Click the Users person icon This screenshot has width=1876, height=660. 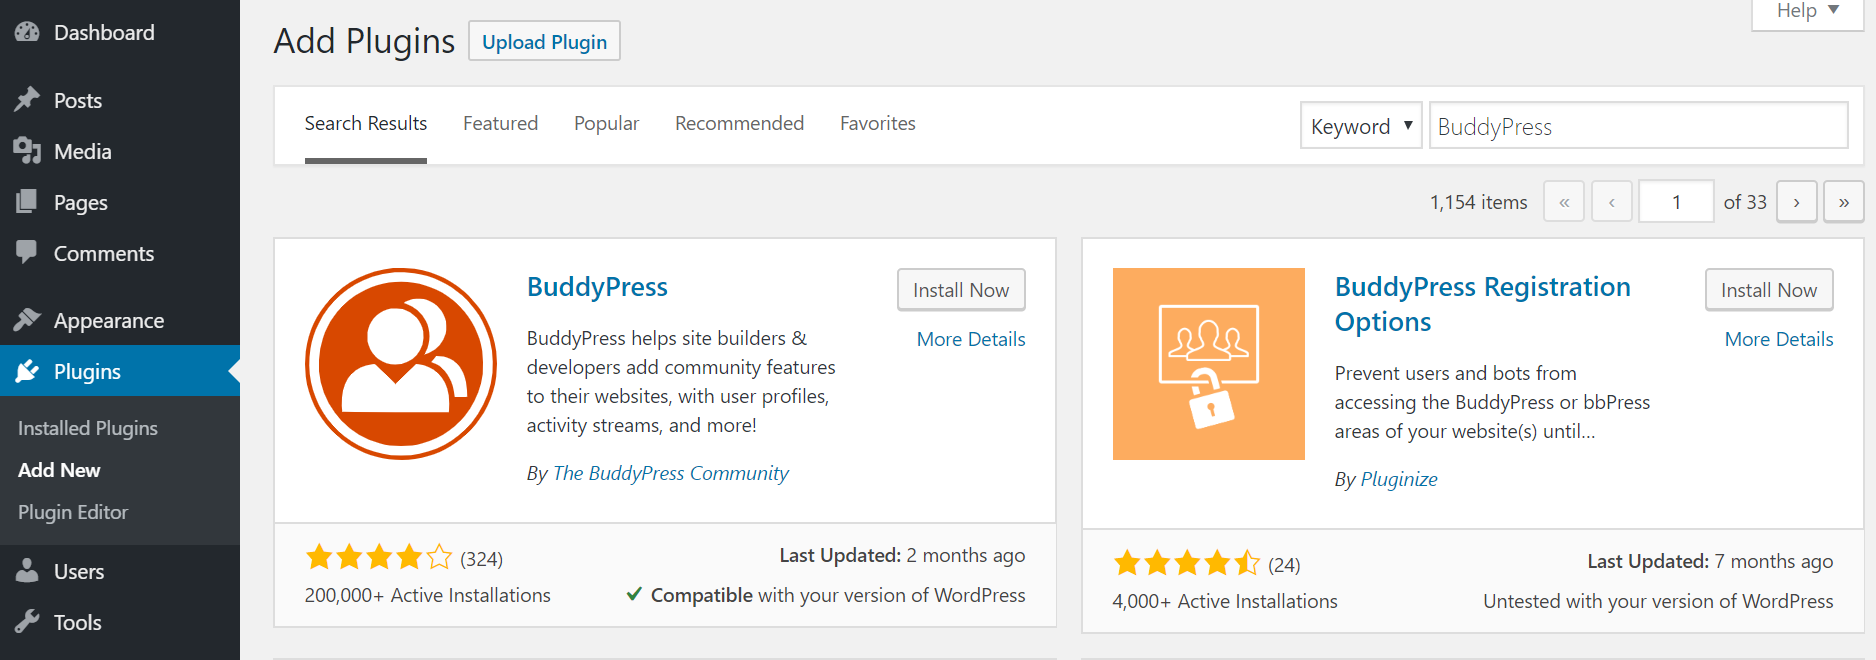pos(27,570)
